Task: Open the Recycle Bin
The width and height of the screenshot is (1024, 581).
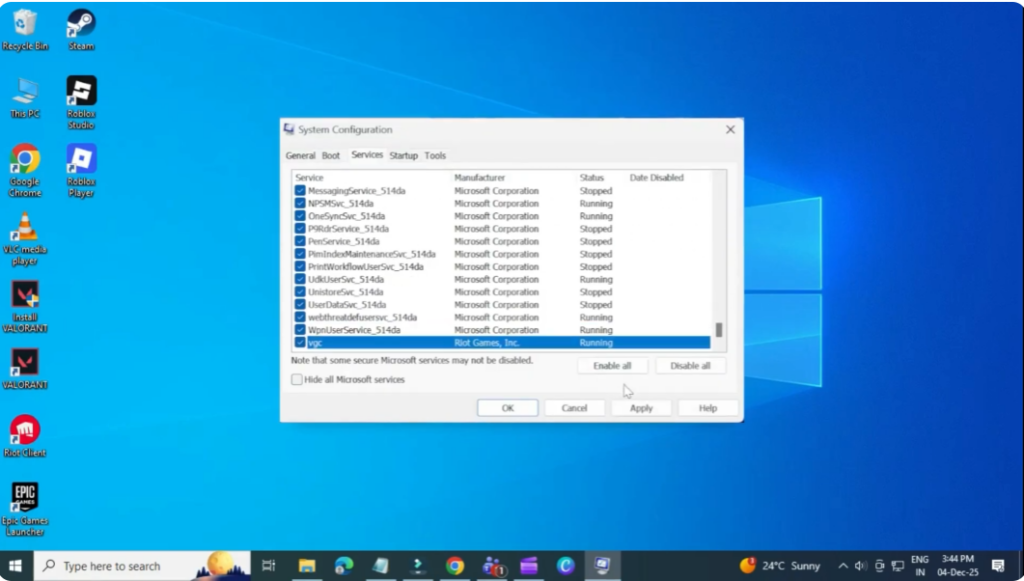Action: [x=23, y=22]
